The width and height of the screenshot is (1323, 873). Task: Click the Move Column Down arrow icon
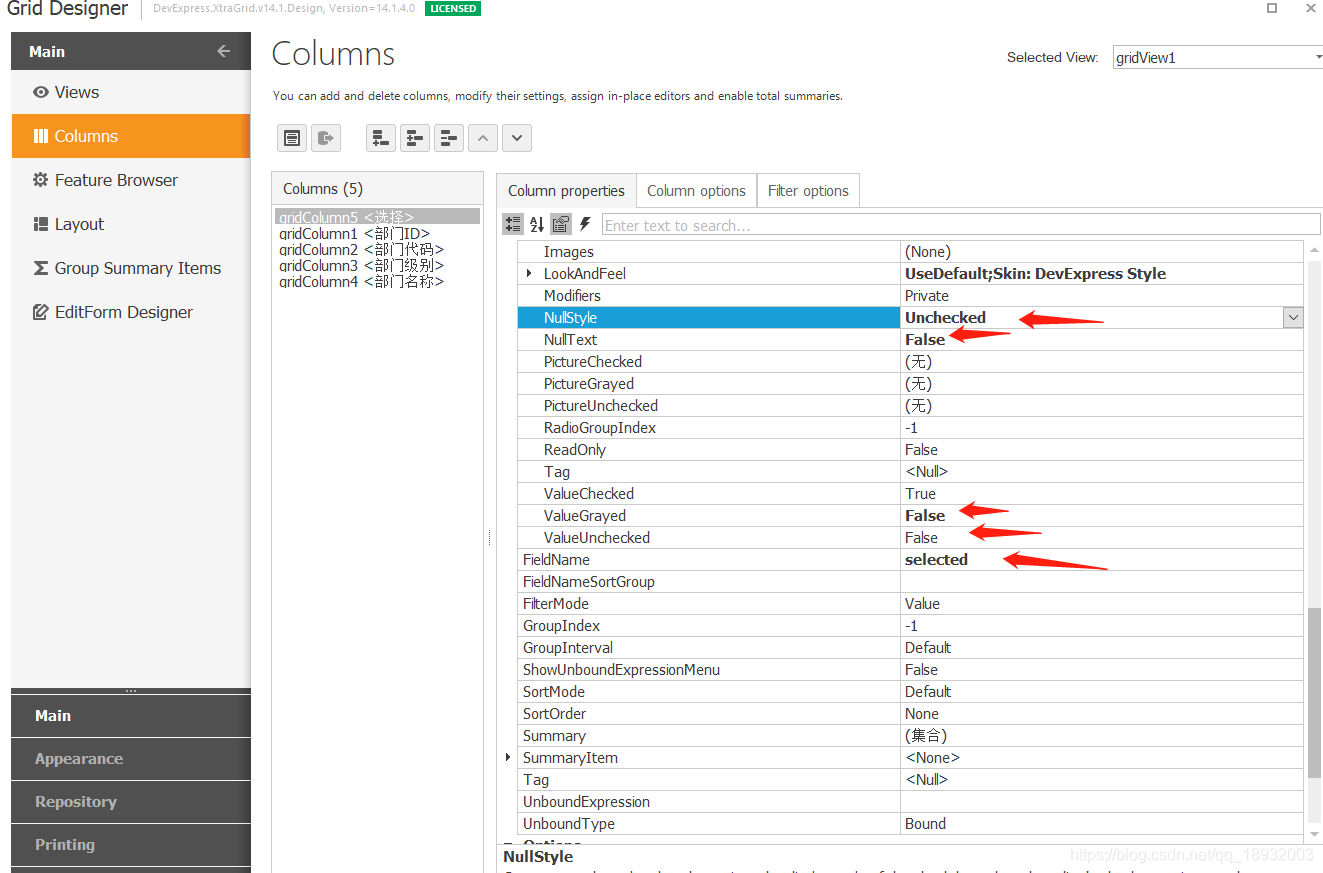517,138
